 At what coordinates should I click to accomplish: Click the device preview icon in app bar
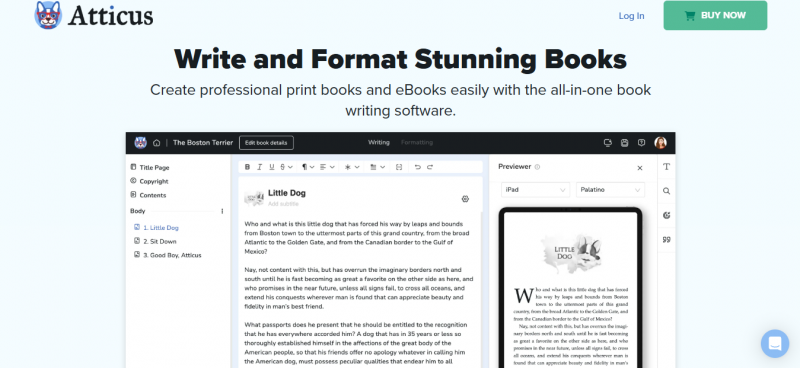click(607, 143)
